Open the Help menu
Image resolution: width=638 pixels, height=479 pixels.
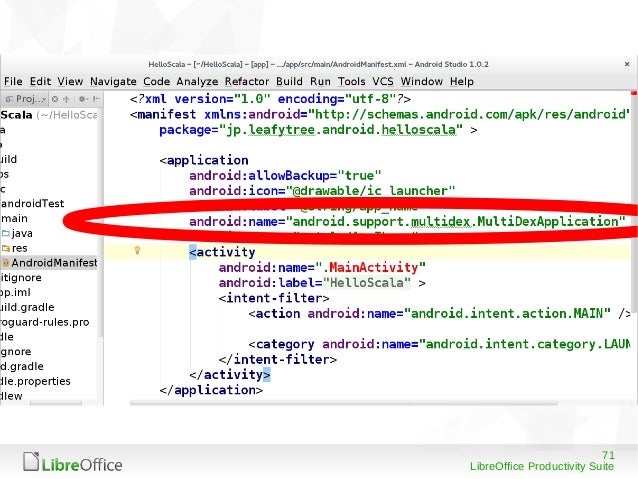pyautogui.click(x=461, y=81)
